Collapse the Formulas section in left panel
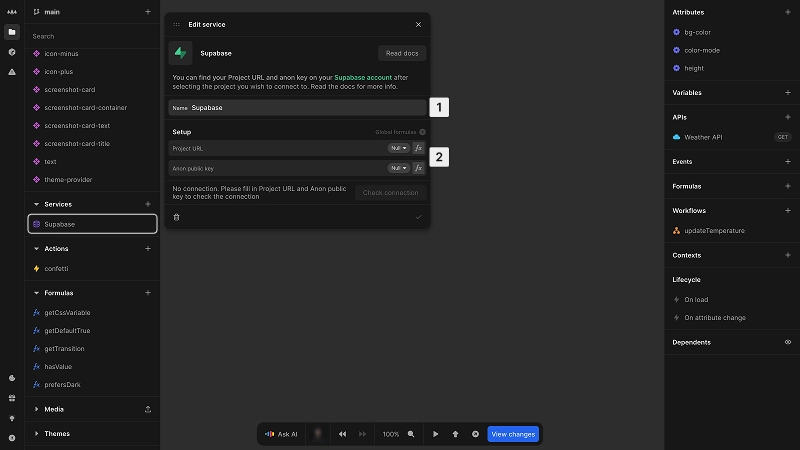 (x=36, y=293)
